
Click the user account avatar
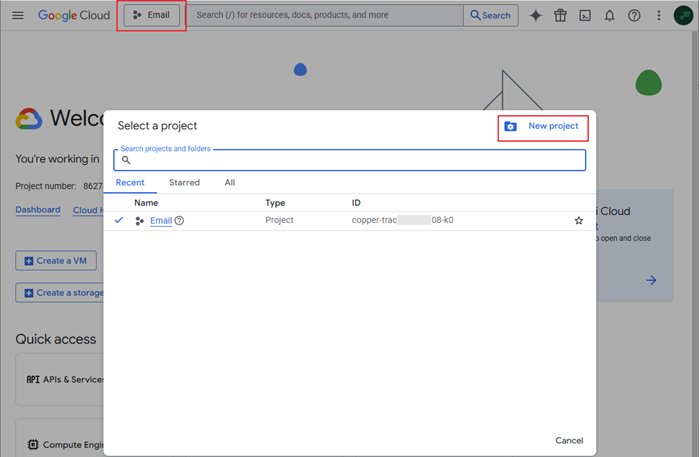tap(683, 16)
